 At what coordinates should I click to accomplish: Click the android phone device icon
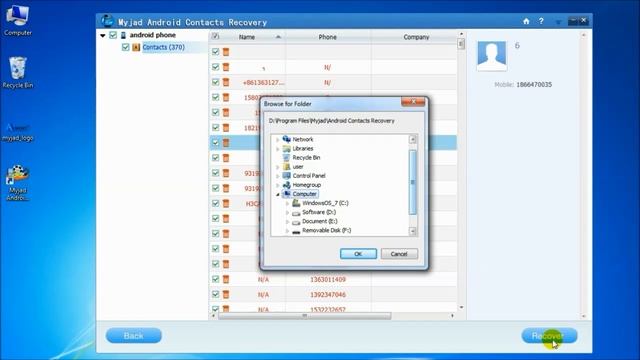click(123, 35)
